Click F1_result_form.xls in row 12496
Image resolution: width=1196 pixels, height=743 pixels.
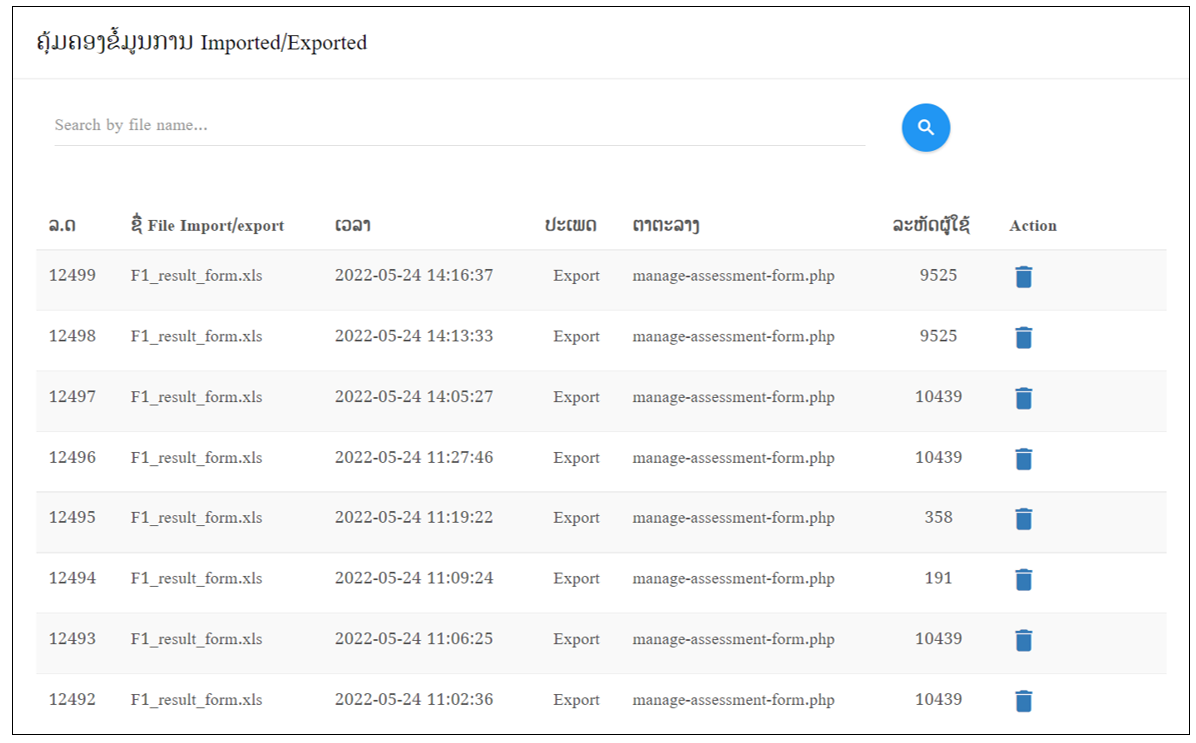[196, 458]
